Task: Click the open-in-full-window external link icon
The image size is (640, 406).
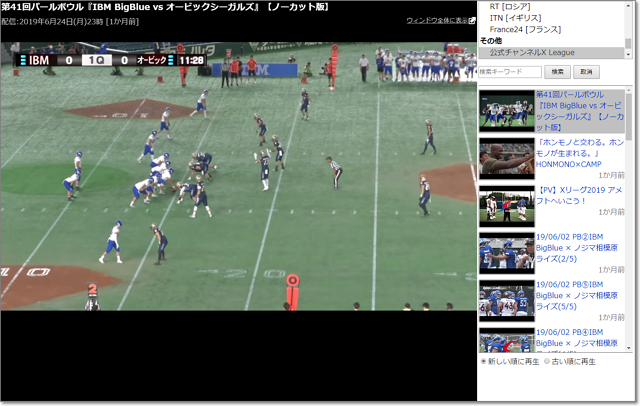Action: point(472,20)
